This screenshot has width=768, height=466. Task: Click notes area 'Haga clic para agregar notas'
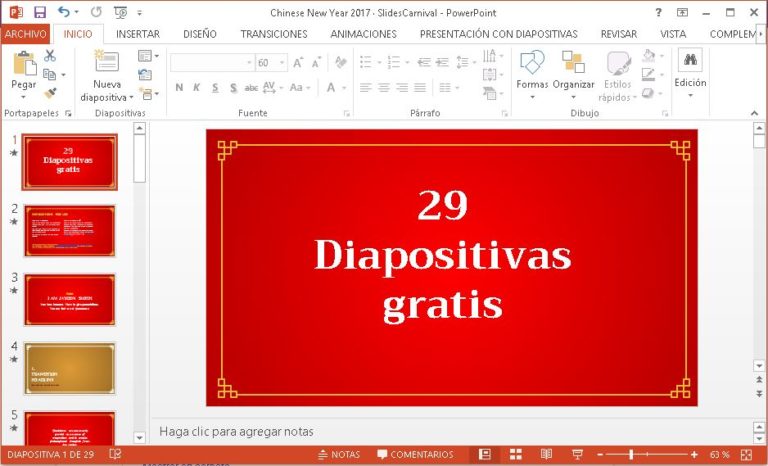(236, 432)
